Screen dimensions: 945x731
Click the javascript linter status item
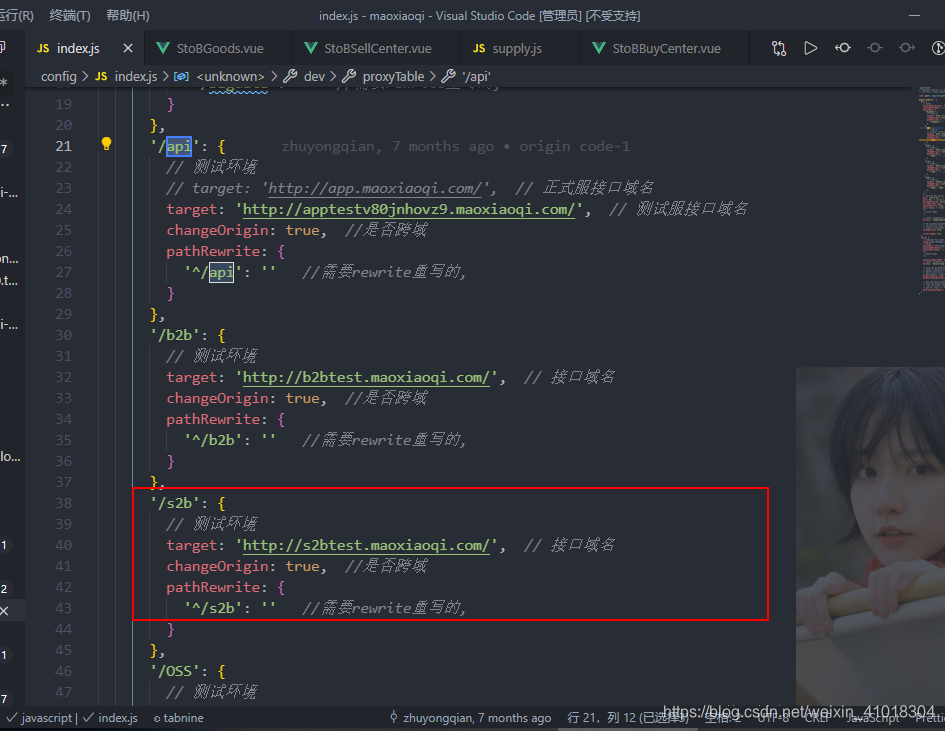click(x=39, y=718)
